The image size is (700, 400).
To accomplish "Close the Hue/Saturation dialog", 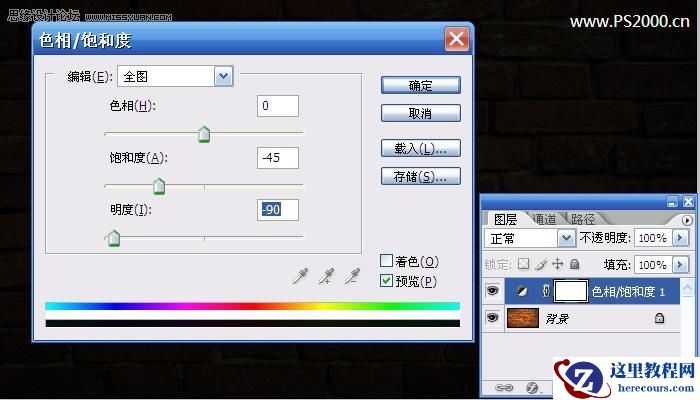I will click(x=456, y=39).
